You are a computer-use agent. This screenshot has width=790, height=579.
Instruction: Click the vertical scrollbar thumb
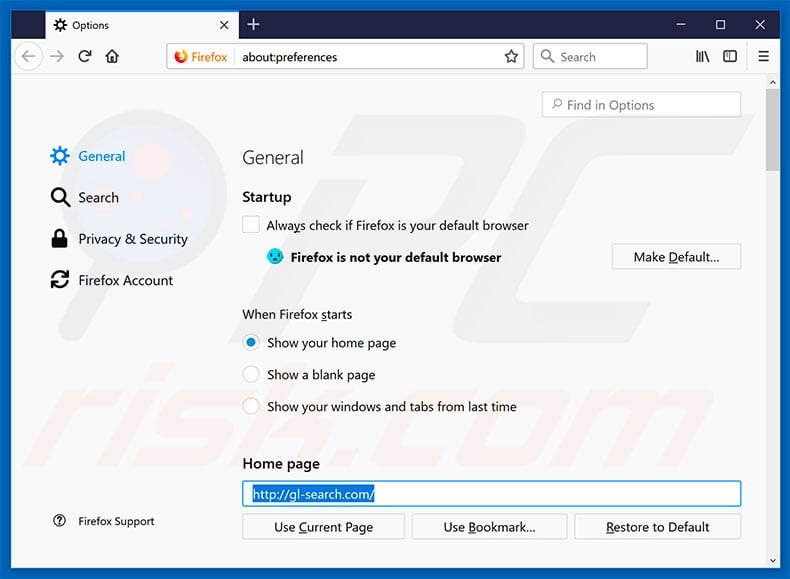pyautogui.click(x=772, y=130)
